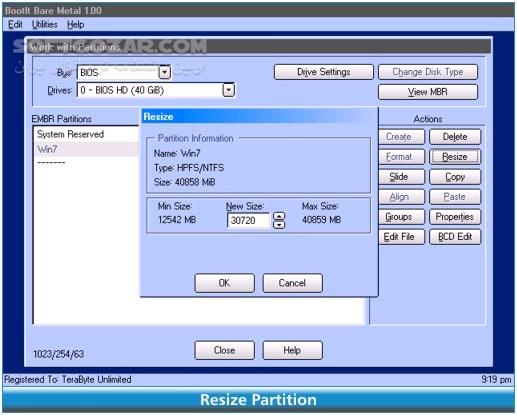
Task: Click the Groups button
Action: point(401,217)
